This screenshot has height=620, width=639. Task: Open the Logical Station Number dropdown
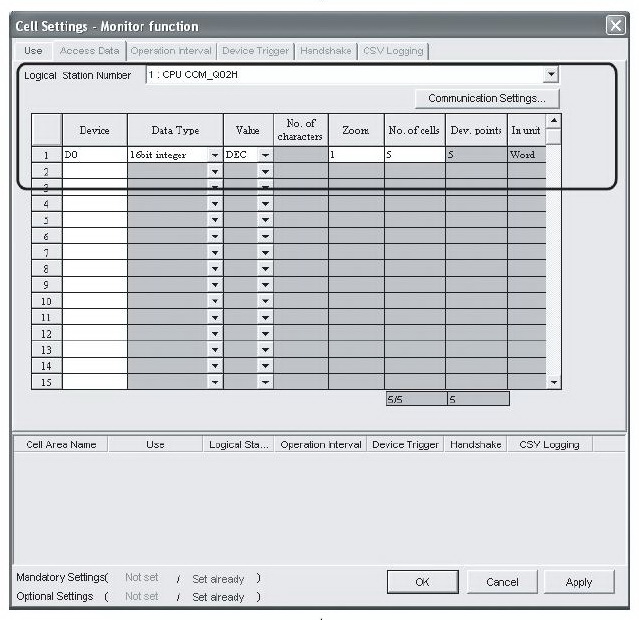pyautogui.click(x=550, y=75)
